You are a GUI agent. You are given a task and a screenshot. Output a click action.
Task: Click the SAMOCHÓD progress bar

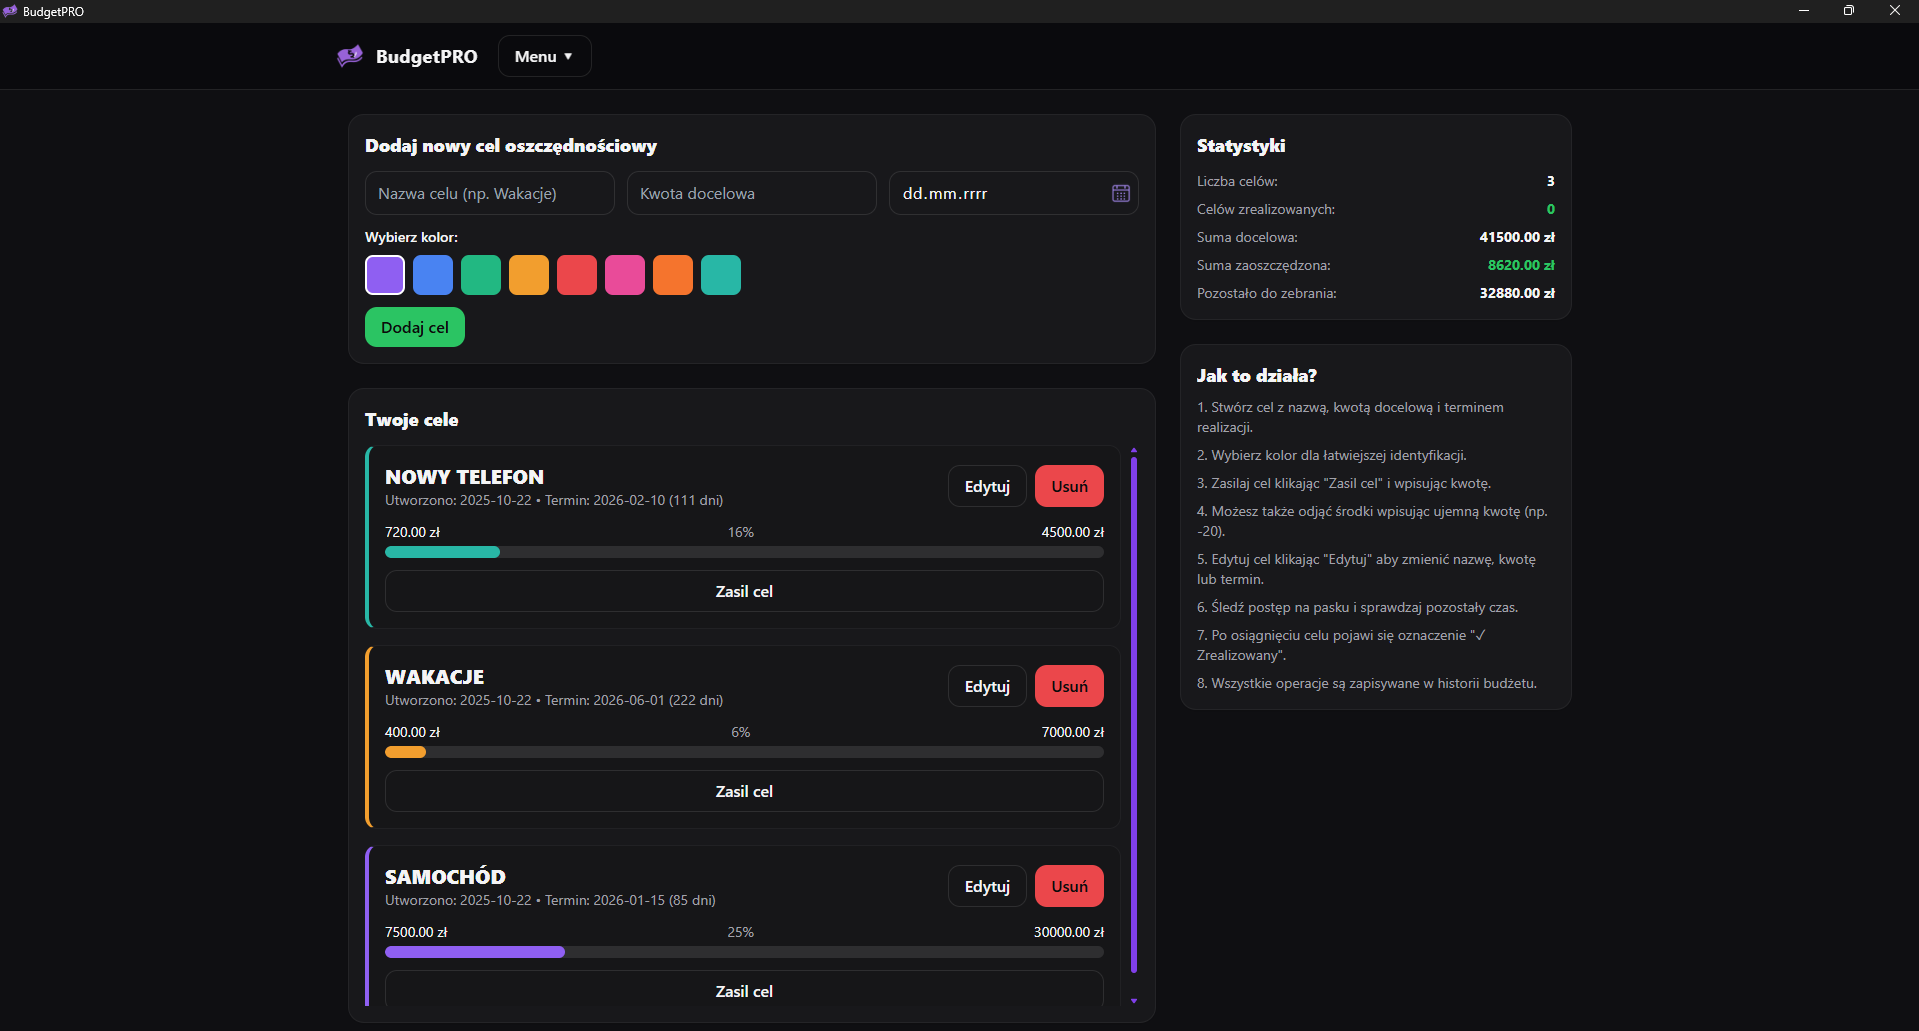tap(744, 952)
